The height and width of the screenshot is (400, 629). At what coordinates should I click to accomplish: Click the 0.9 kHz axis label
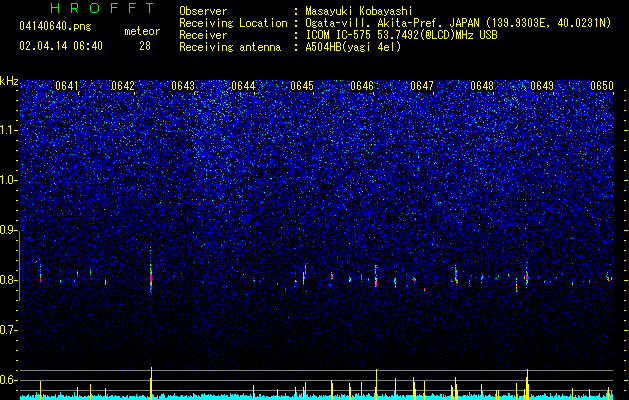pos(9,230)
